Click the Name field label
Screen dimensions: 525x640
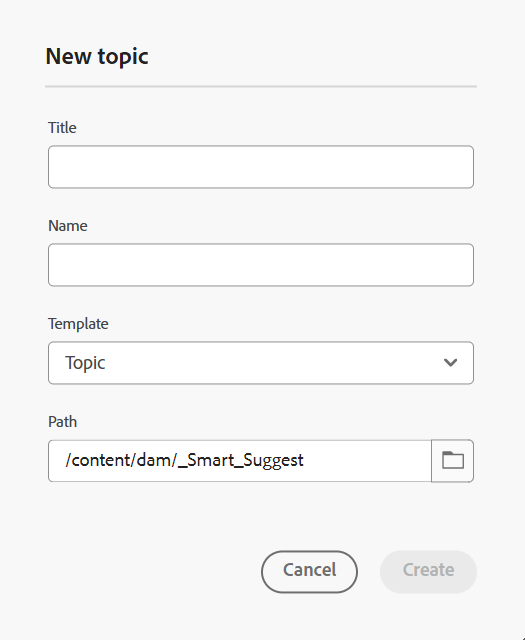[x=68, y=226]
